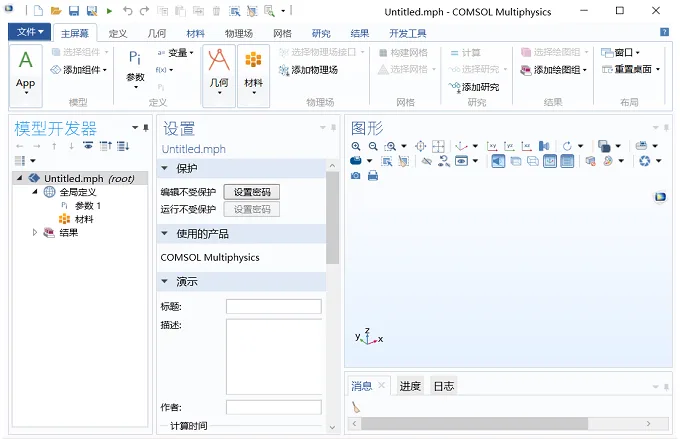Viewport: 680px width, 439px height.
Task: Click the New file icon in quick access toolbar
Action: 38,11
